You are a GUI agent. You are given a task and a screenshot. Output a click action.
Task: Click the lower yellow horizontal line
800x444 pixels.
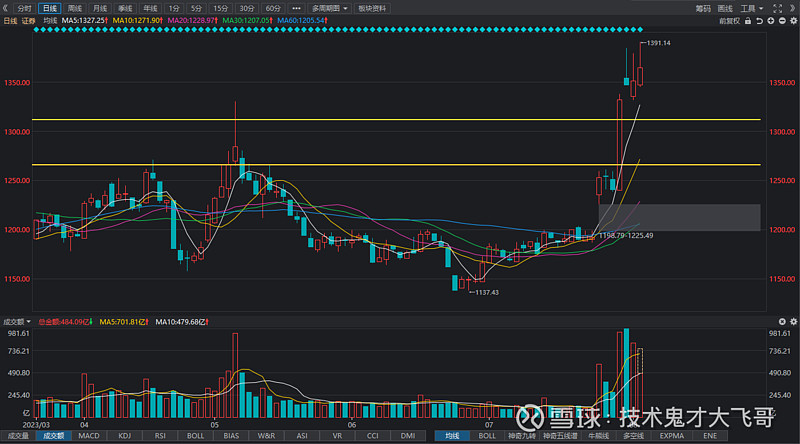click(x=396, y=165)
